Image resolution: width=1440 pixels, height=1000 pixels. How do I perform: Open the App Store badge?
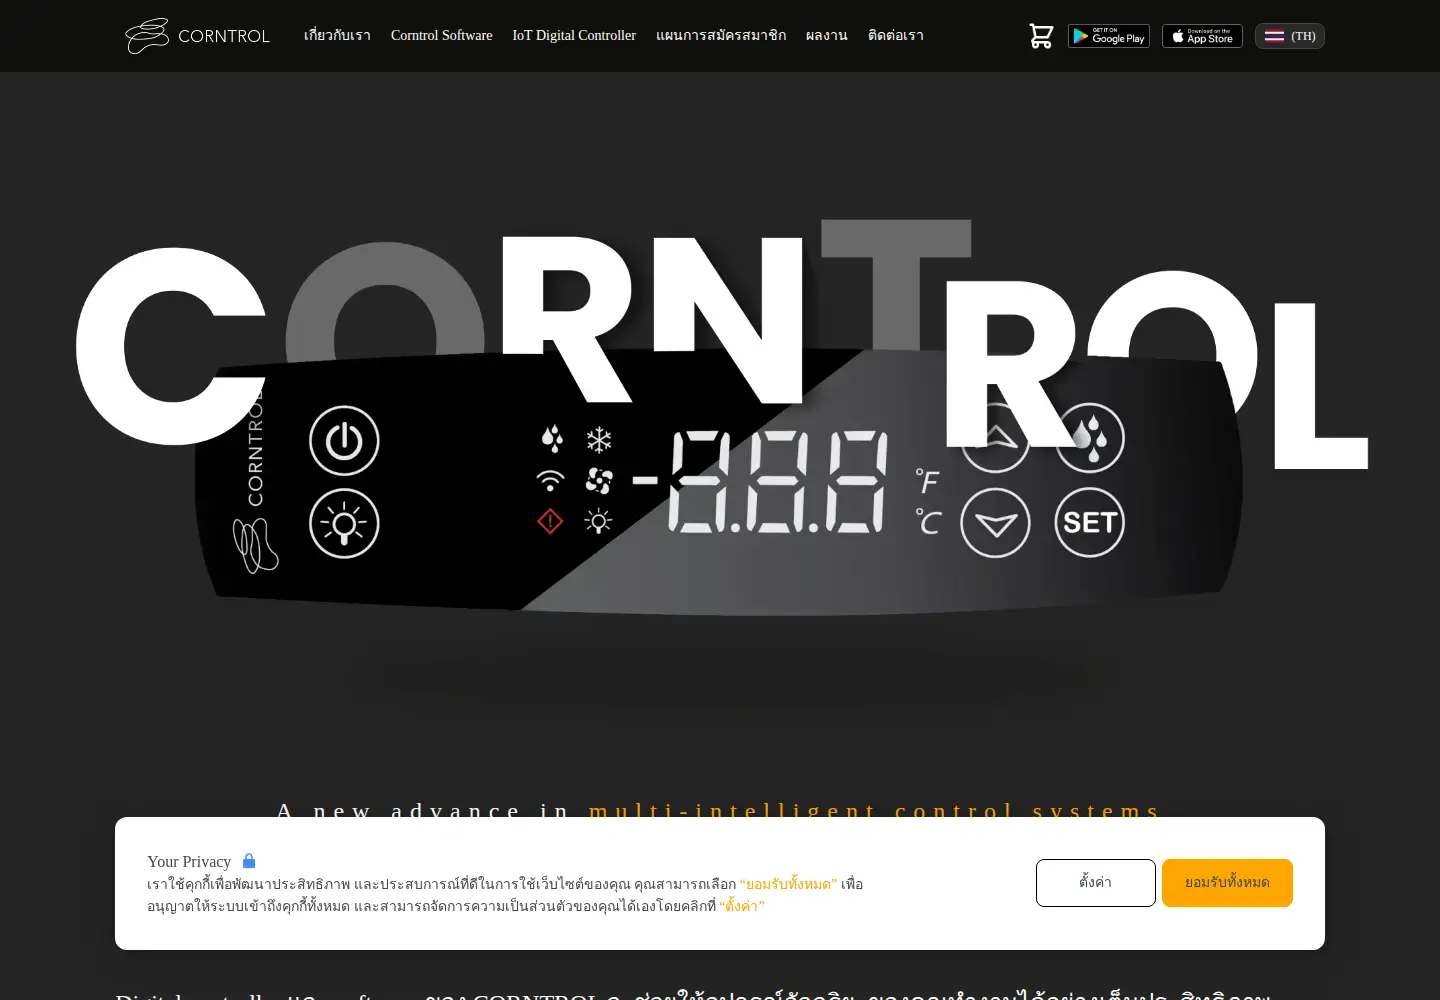coord(1202,36)
